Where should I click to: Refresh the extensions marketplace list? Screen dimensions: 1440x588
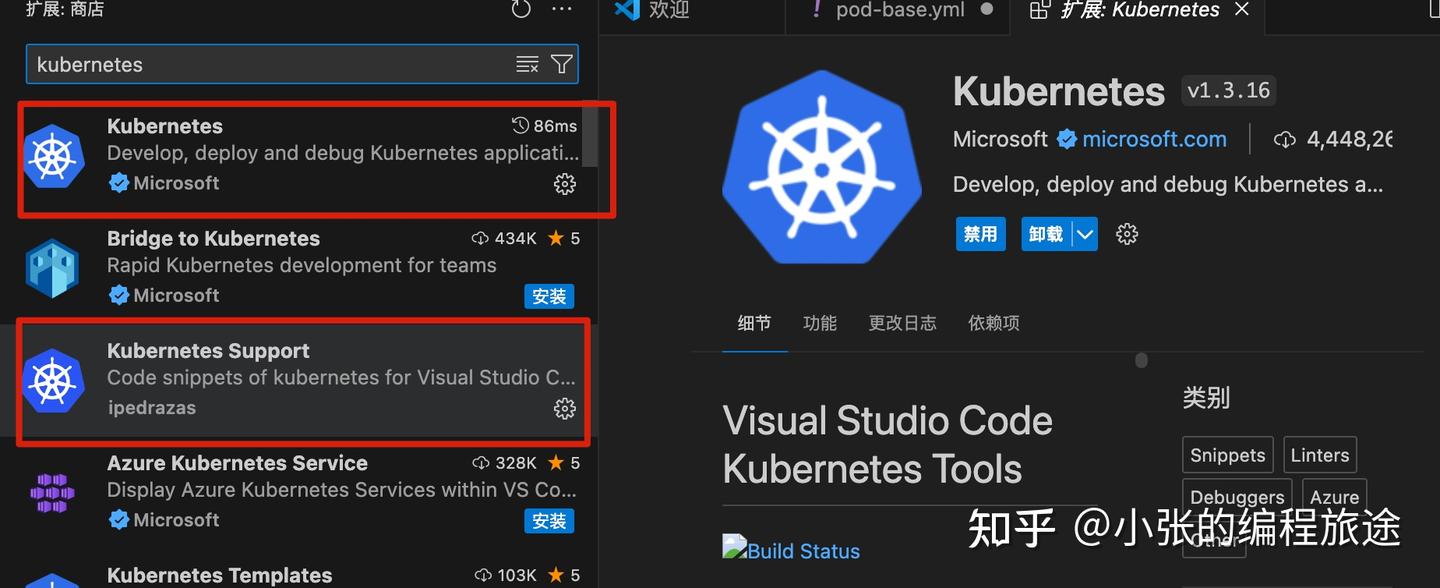(x=521, y=10)
